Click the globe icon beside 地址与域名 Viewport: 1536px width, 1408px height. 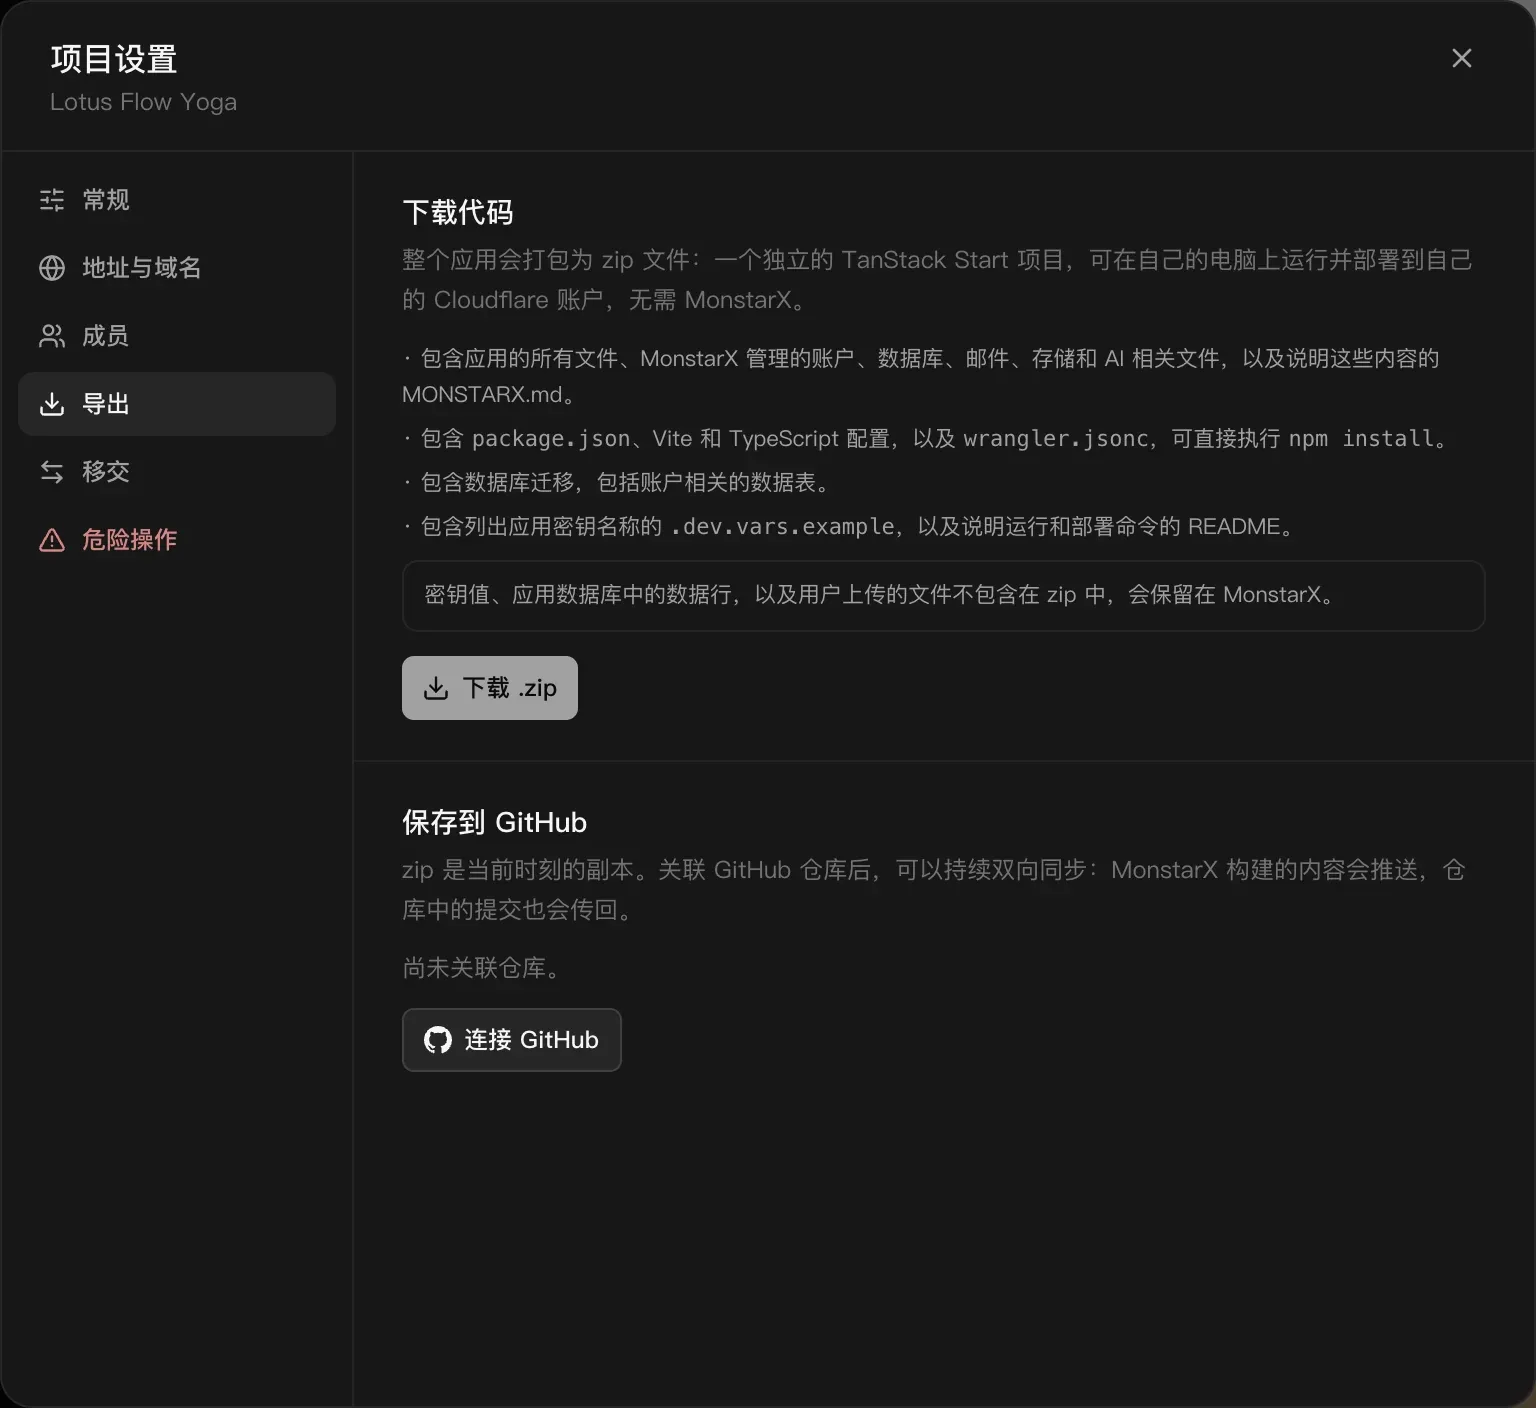tap(52, 268)
